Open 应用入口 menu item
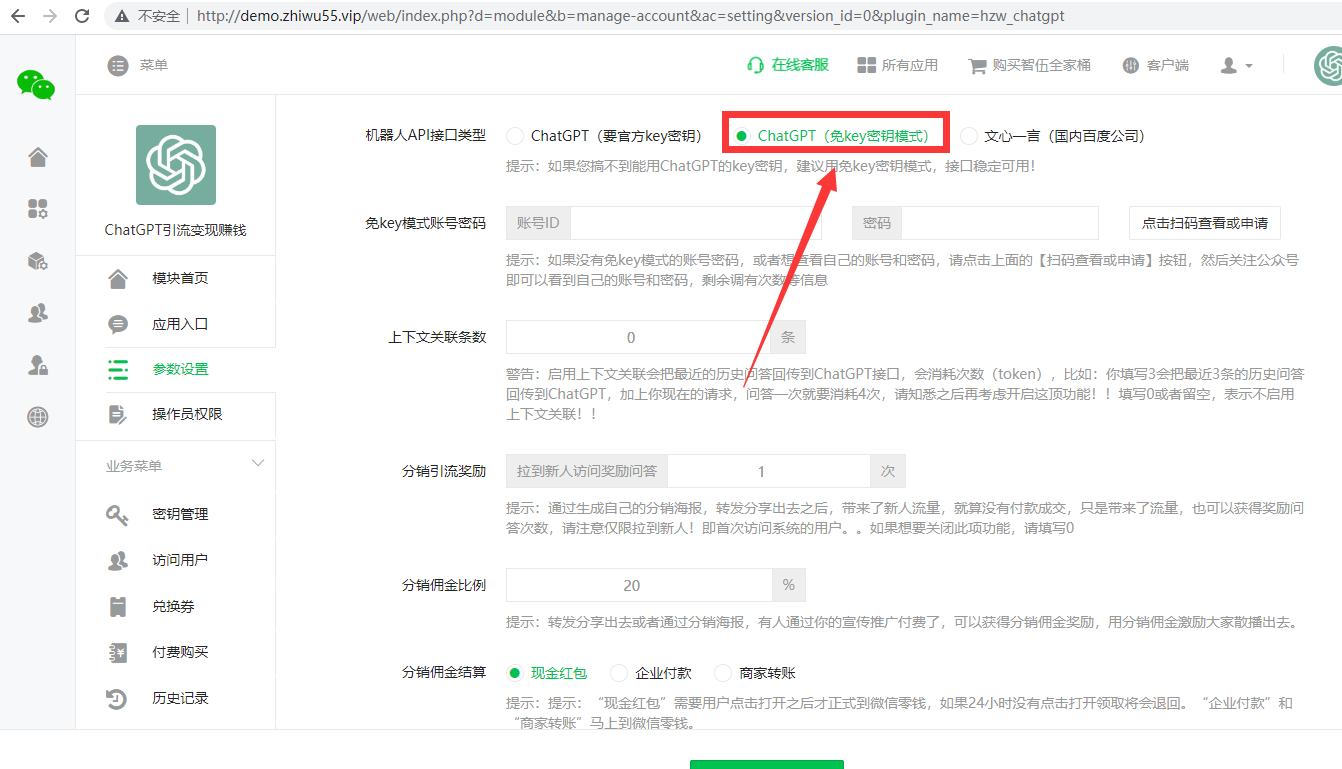The height and width of the screenshot is (769, 1342). pyautogui.click(x=180, y=324)
